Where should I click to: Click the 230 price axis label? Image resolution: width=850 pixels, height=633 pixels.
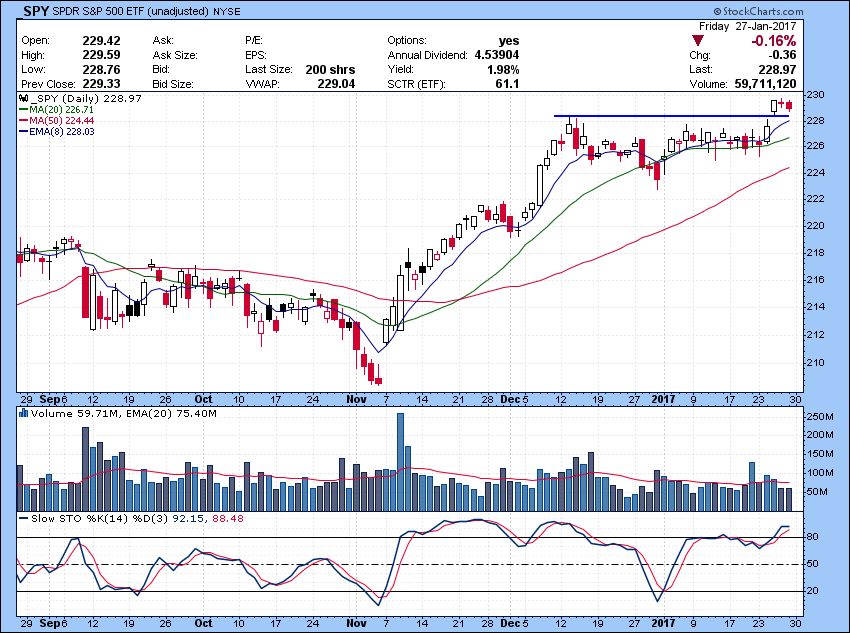click(x=815, y=95)
